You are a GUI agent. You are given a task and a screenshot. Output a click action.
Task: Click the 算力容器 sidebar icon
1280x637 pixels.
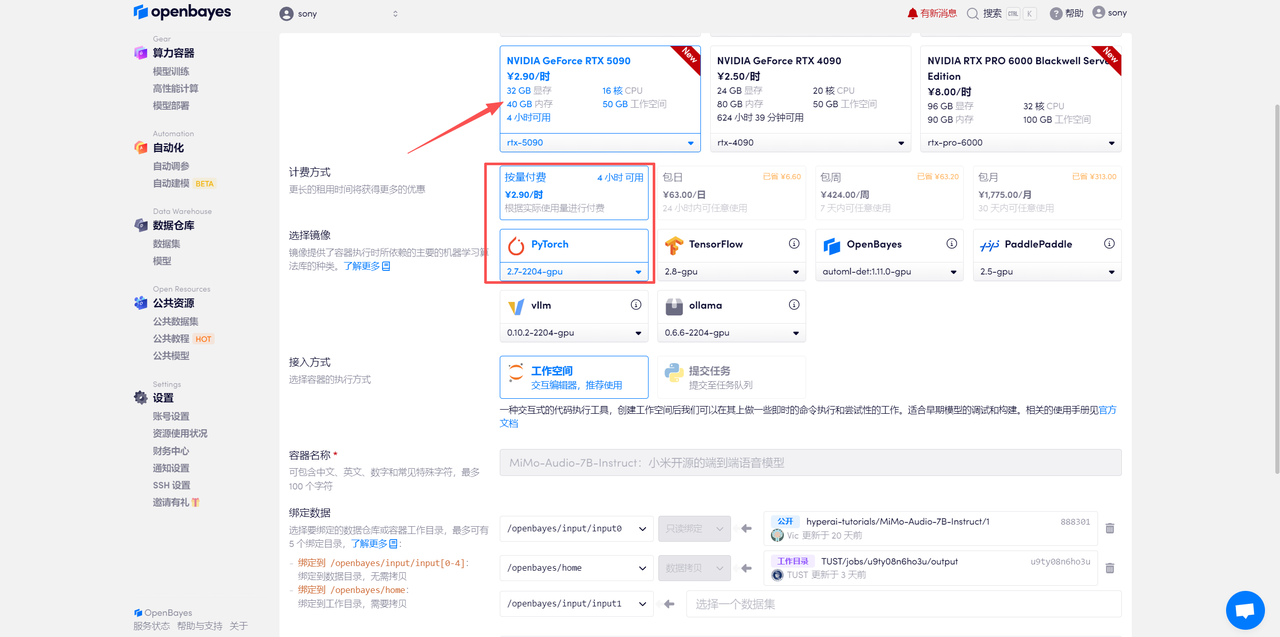click(x=141, y=53)
